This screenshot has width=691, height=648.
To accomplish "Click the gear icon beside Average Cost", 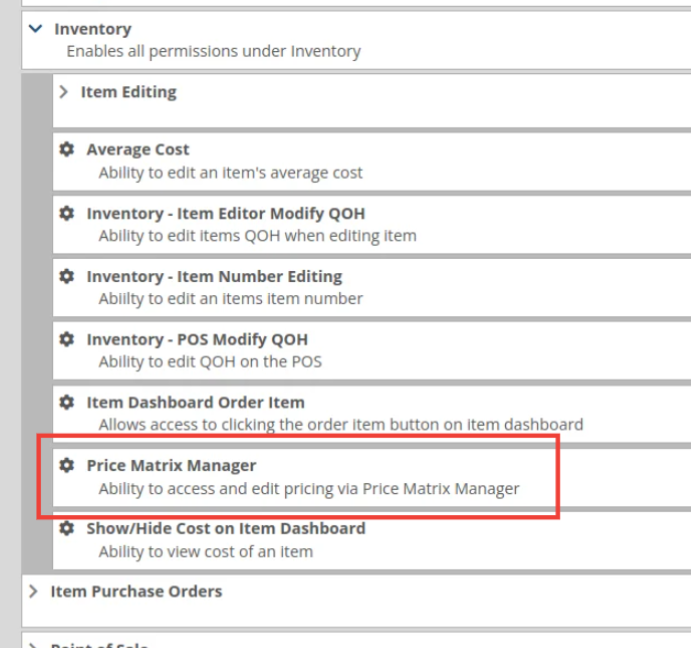I will click(67, 149).
